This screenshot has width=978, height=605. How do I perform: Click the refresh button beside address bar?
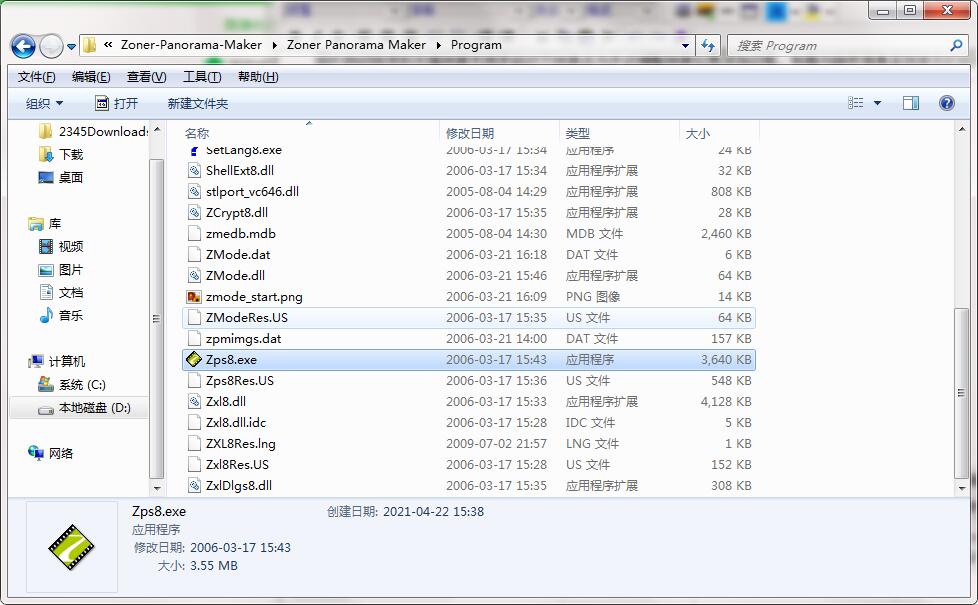pyautogui.click(x=708, y=46)
